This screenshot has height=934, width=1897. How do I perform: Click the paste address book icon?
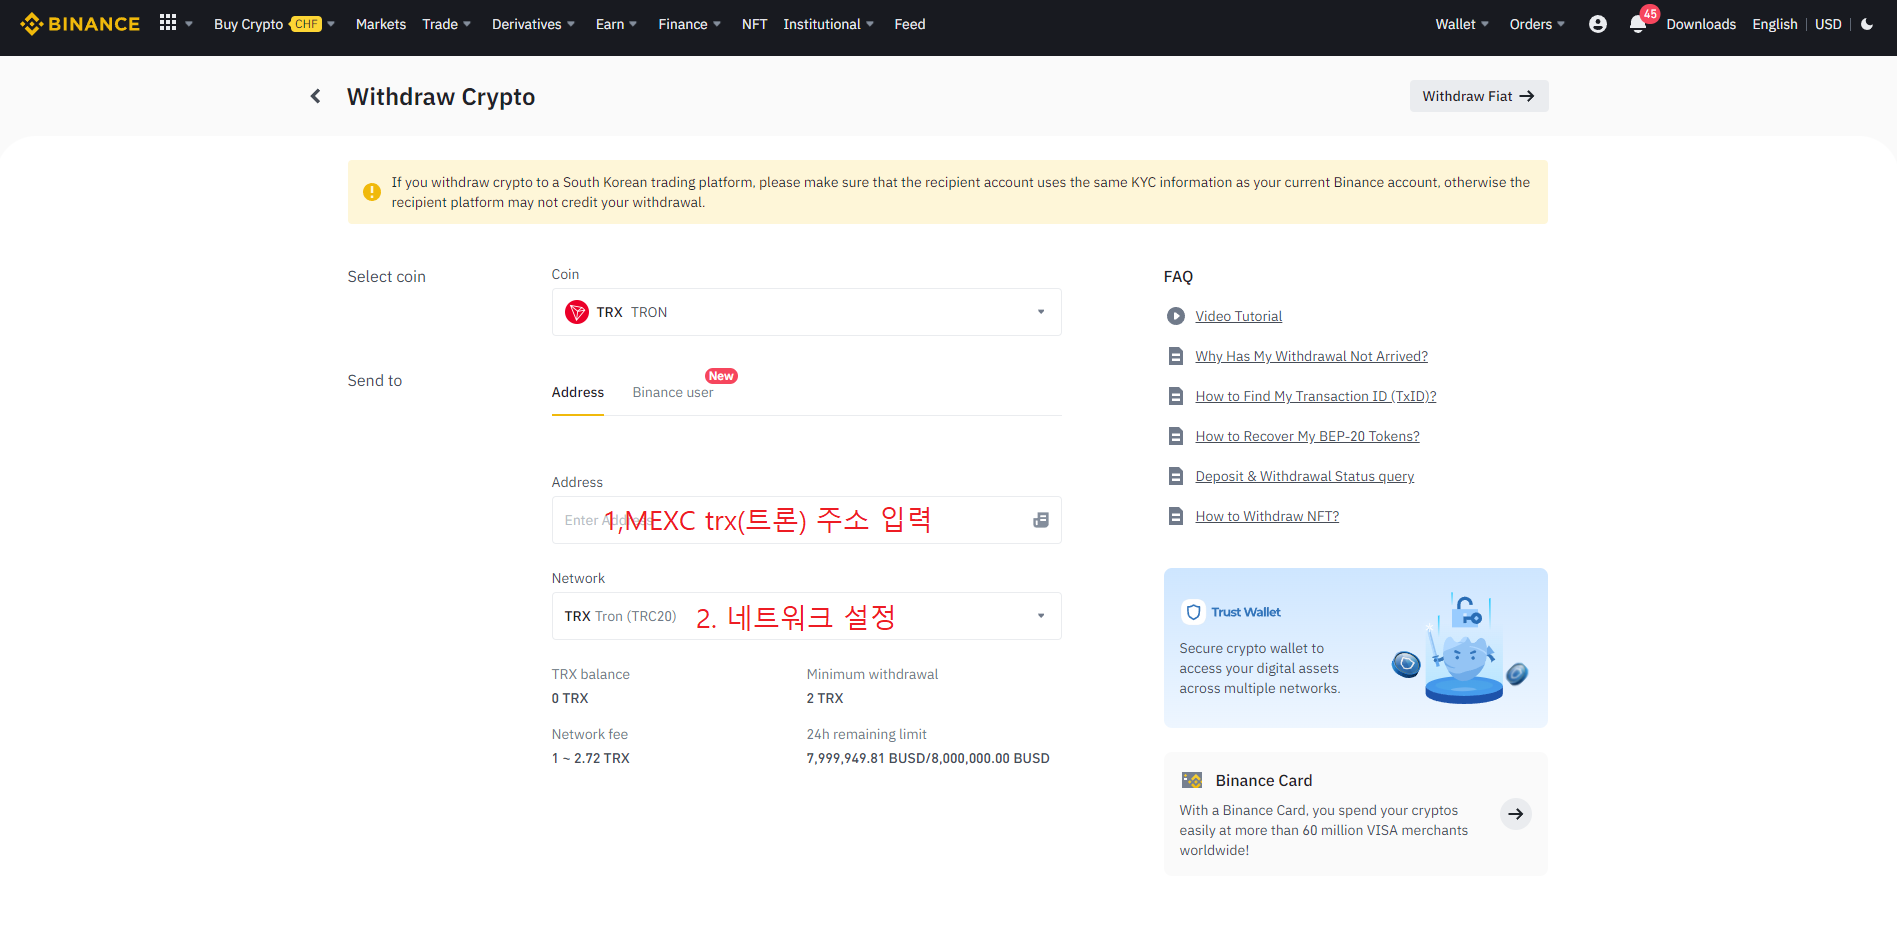point(1041,520)
